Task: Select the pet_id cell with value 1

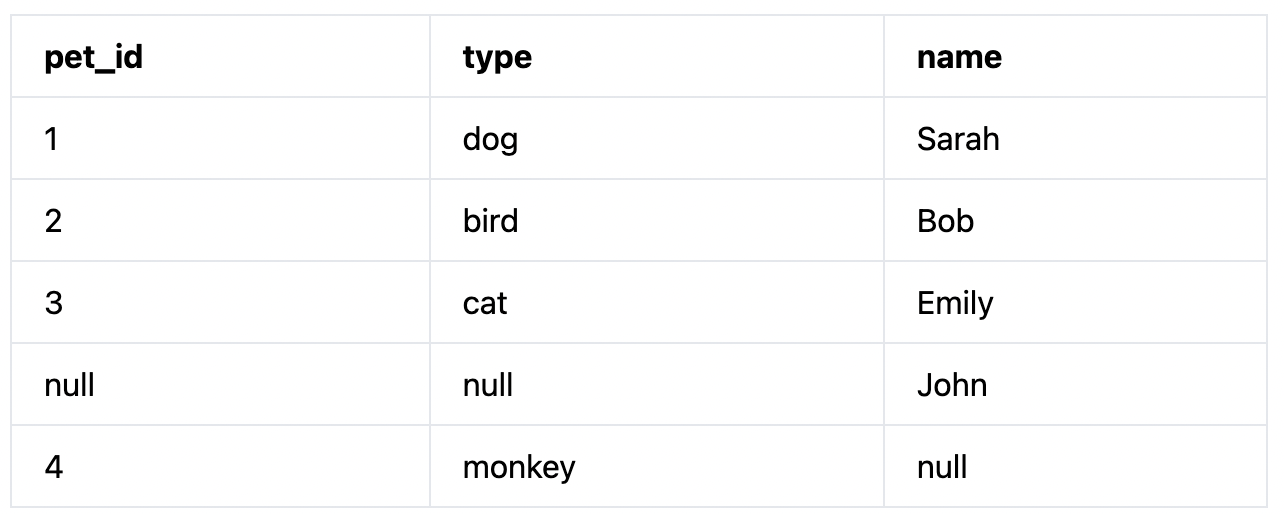Action: coord(221,138)
